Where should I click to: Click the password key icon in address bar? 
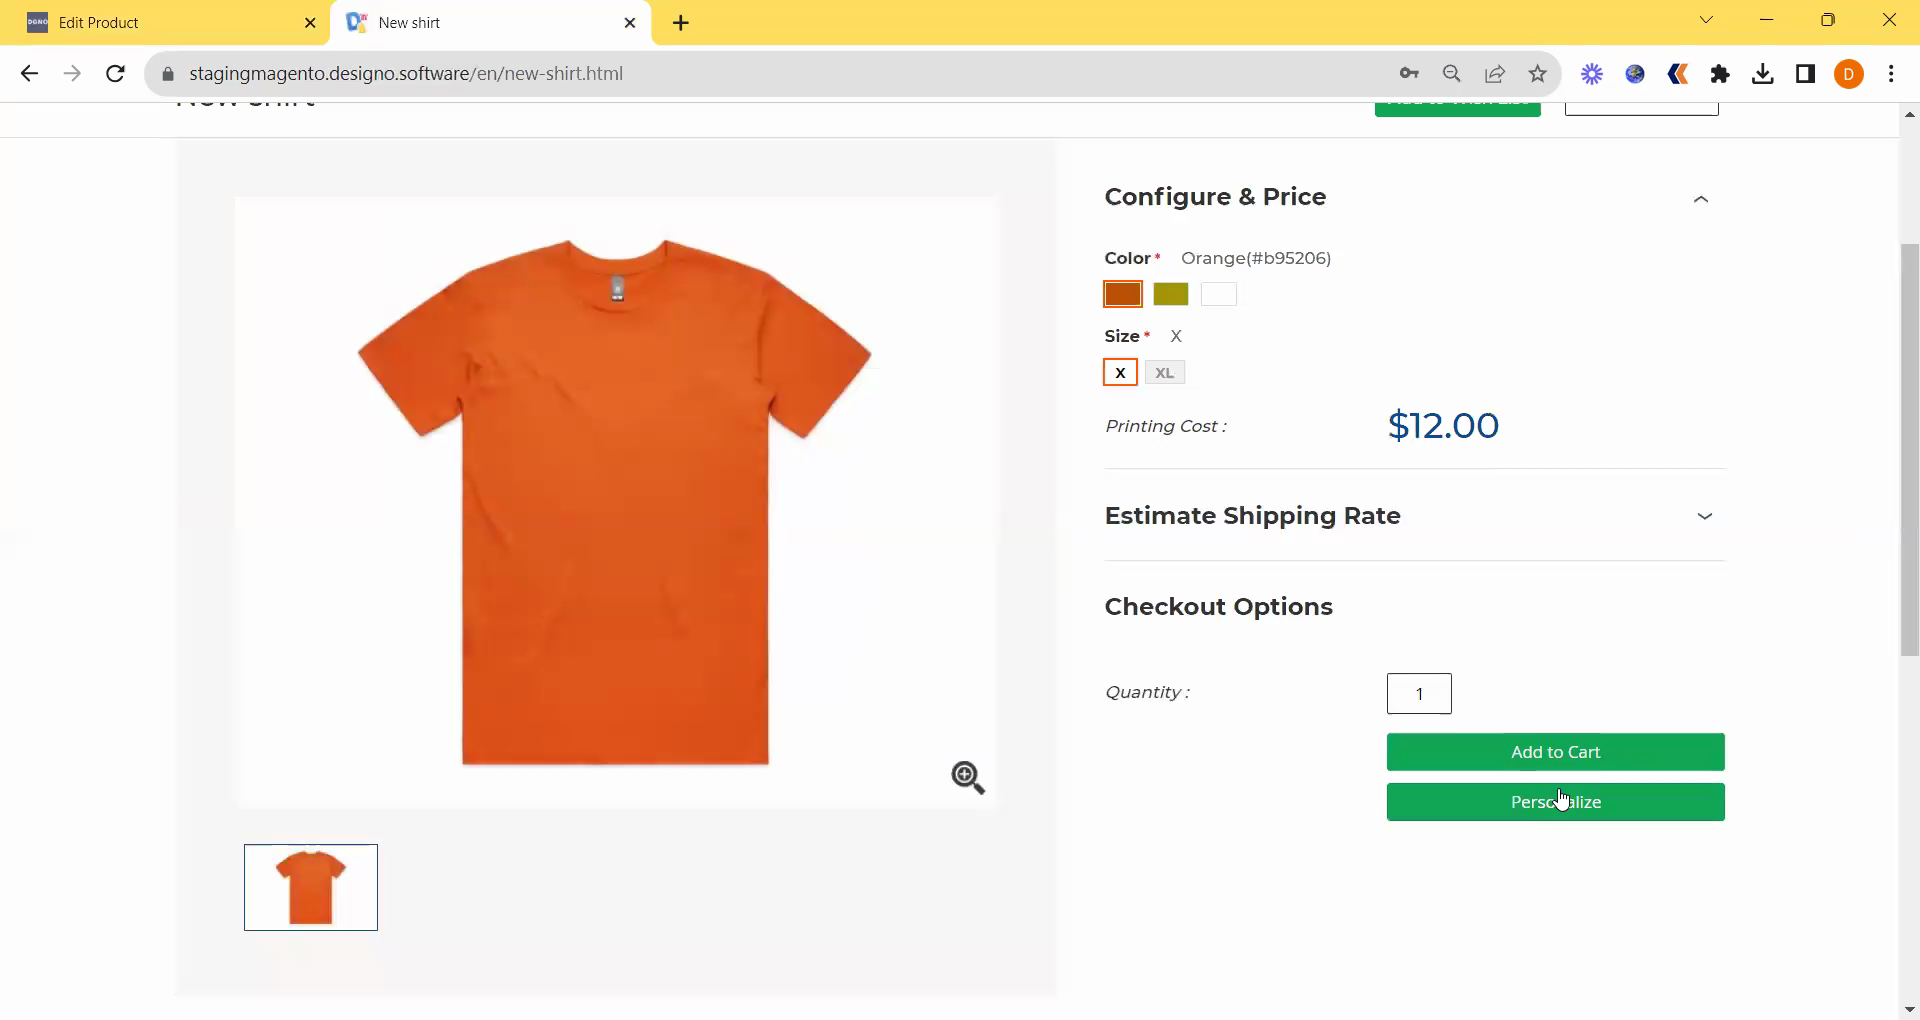click(x=1409, y=73)
